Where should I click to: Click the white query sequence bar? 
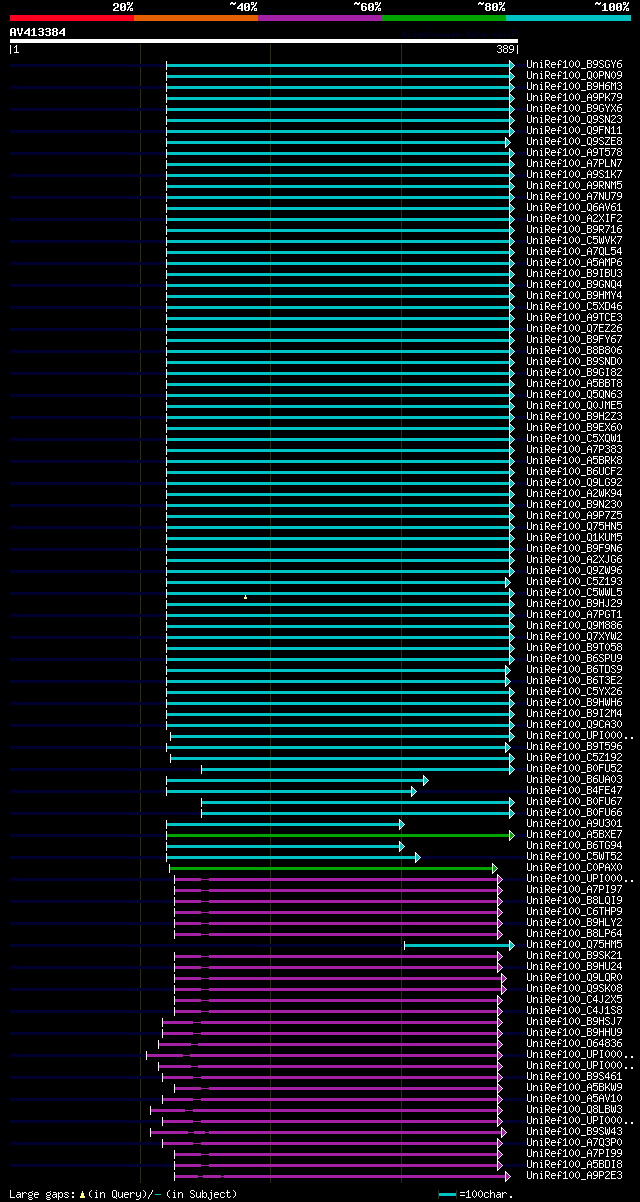264,41
